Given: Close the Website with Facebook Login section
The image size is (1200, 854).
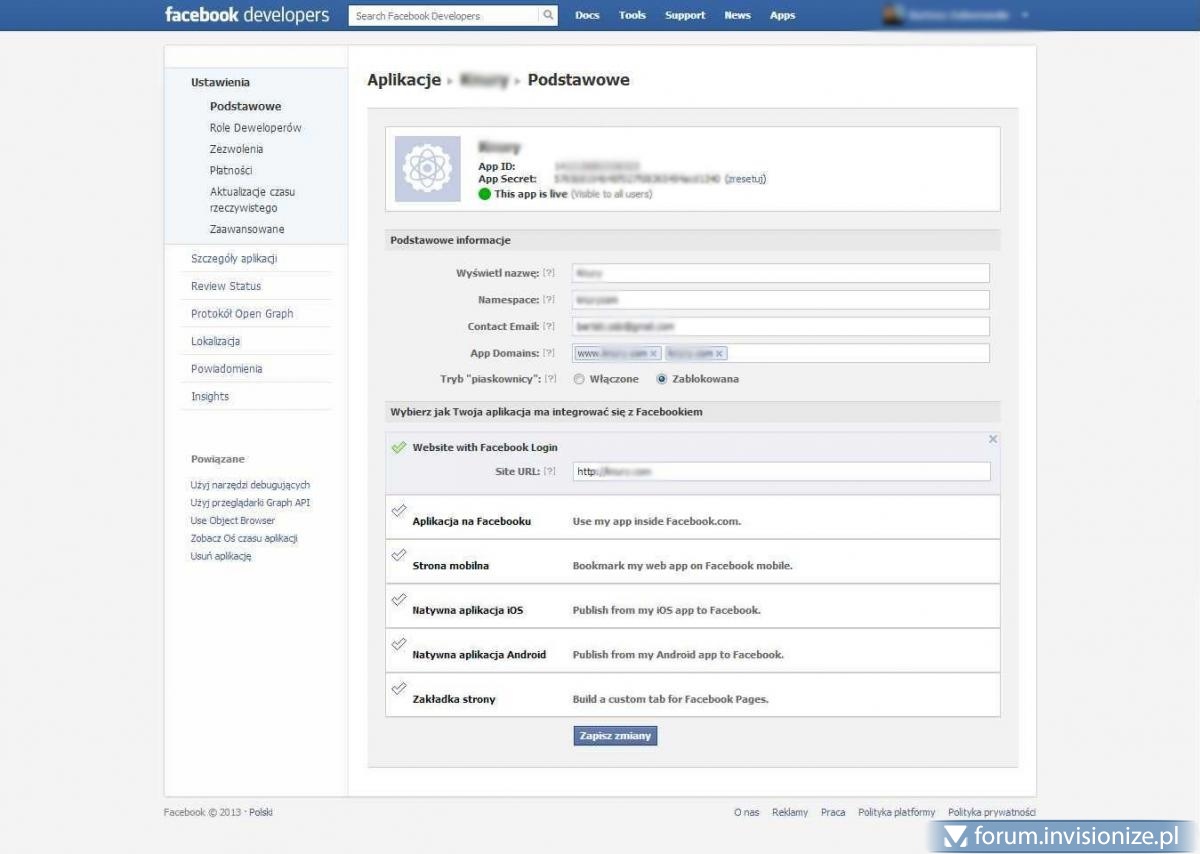Looking at the screenshot, I should coord(992,439).
